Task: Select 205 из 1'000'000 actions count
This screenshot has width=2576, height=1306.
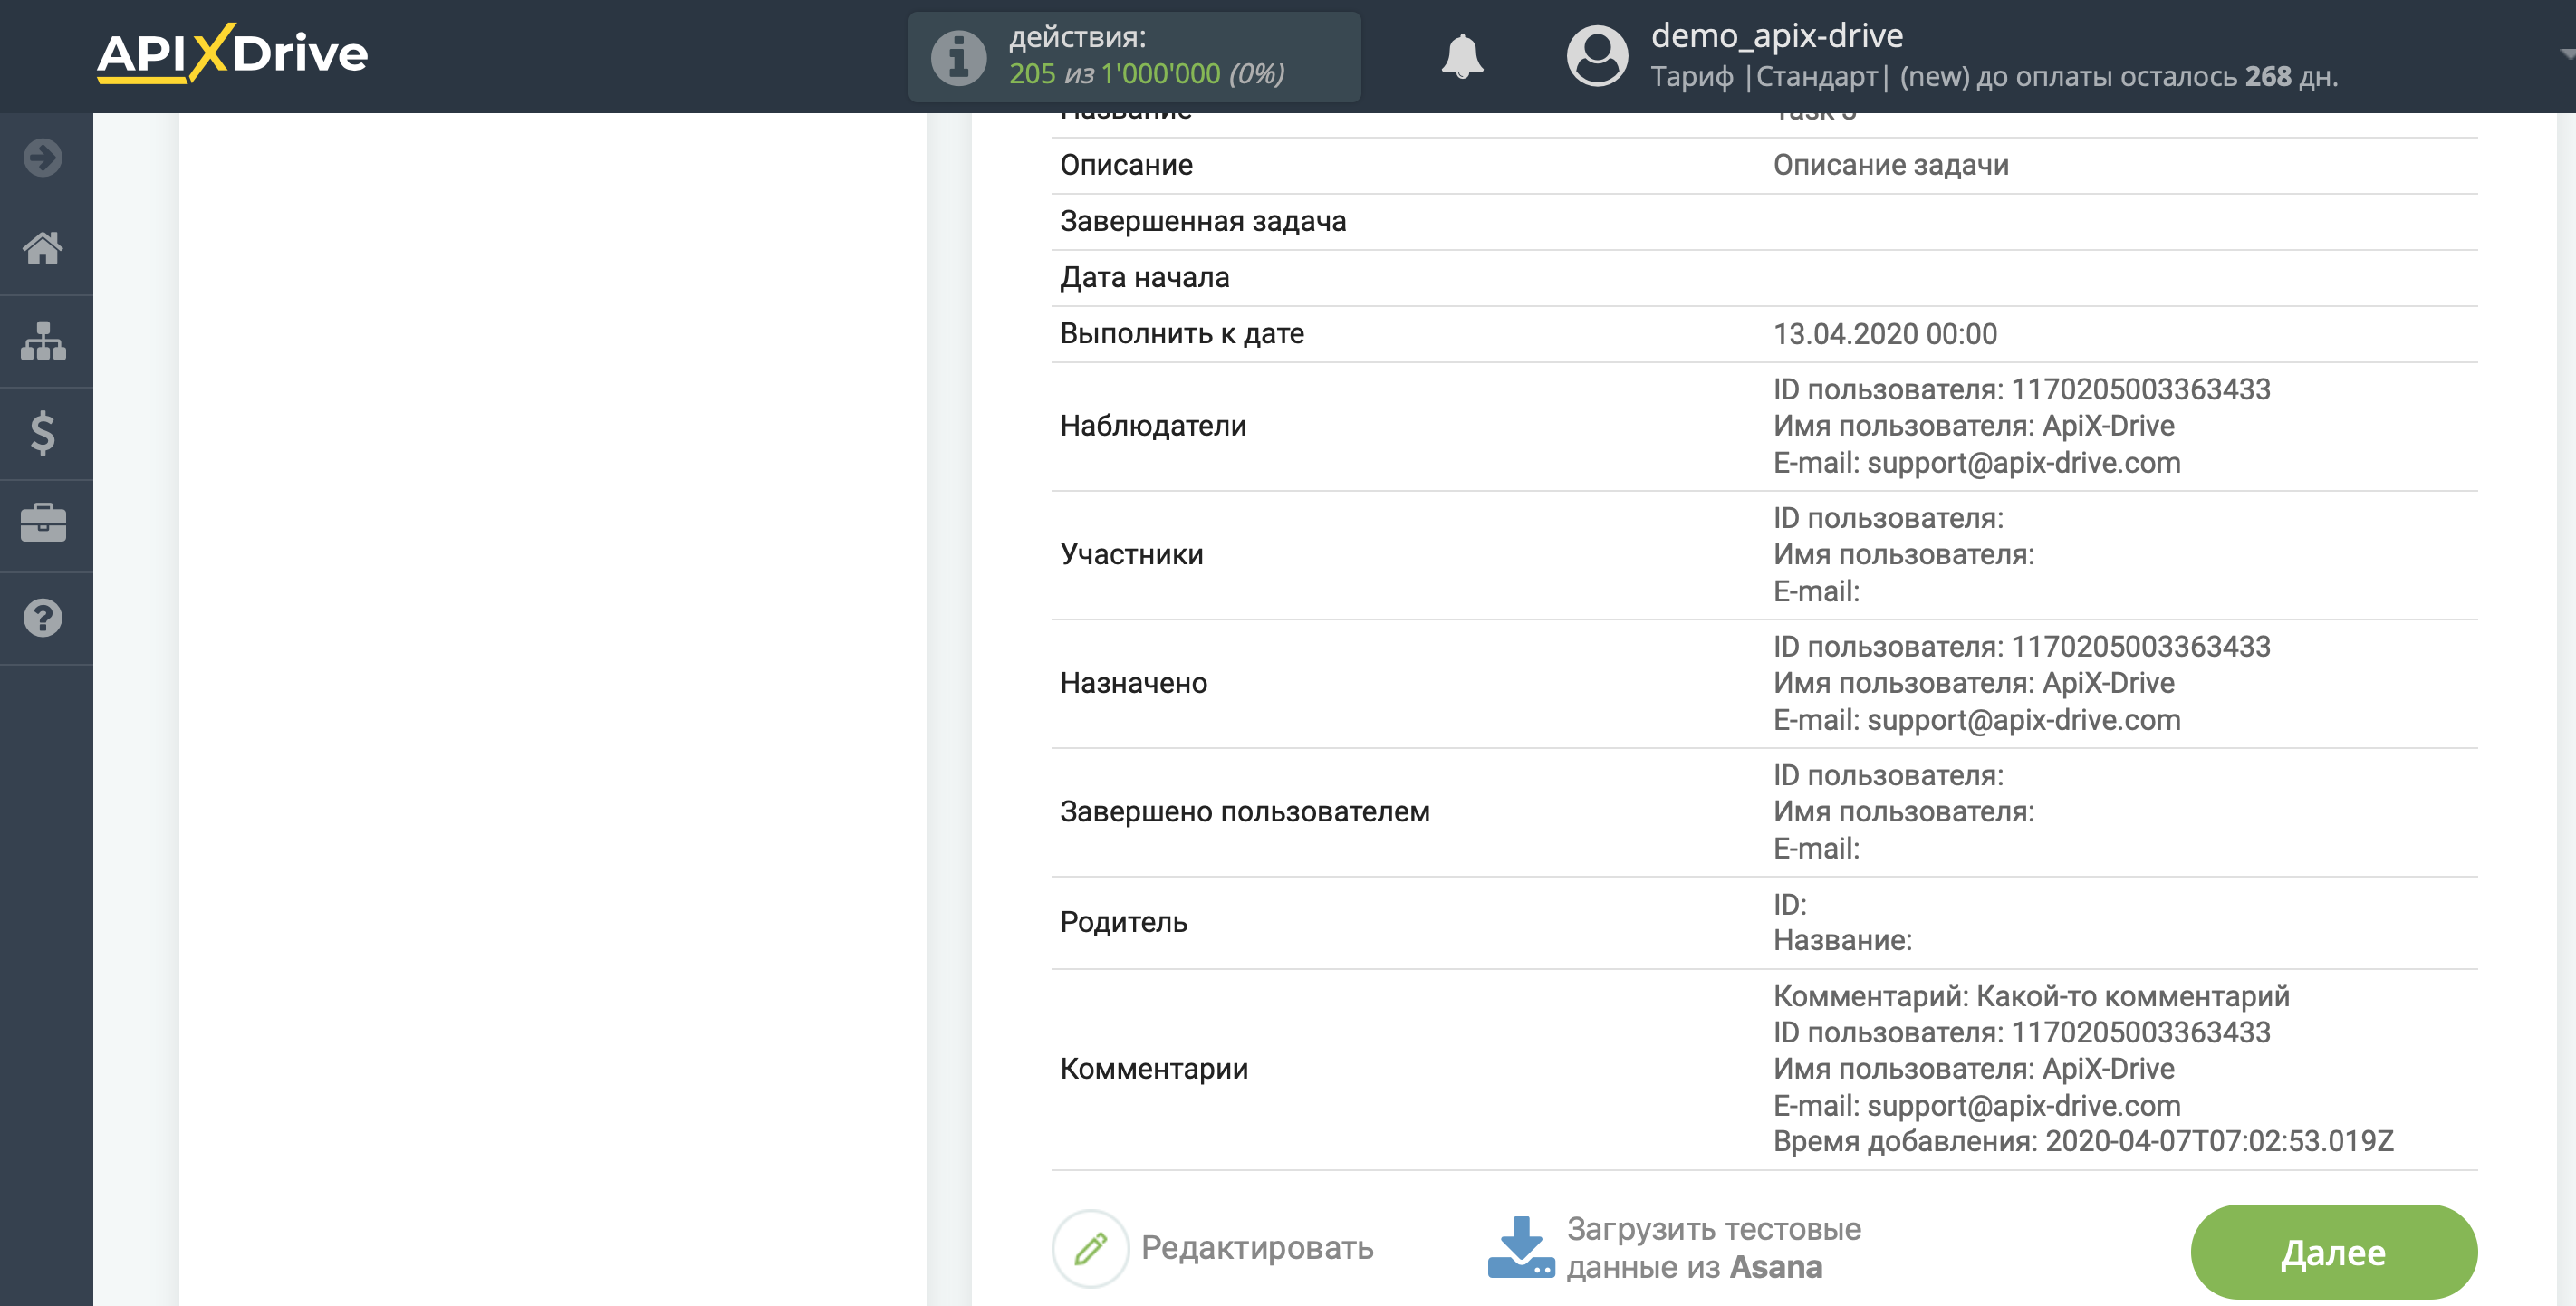Action: pyautogui.click(x=1114, y=74)
